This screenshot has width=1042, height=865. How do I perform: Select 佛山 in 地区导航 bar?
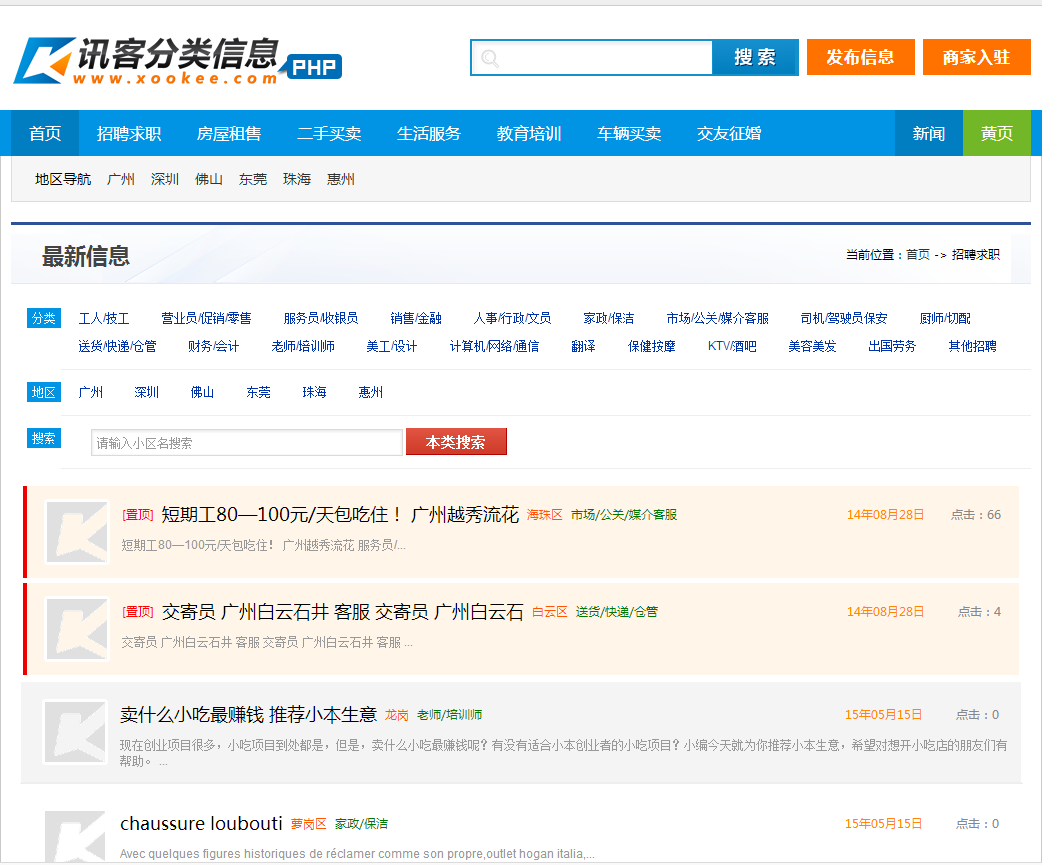[209, 179]
